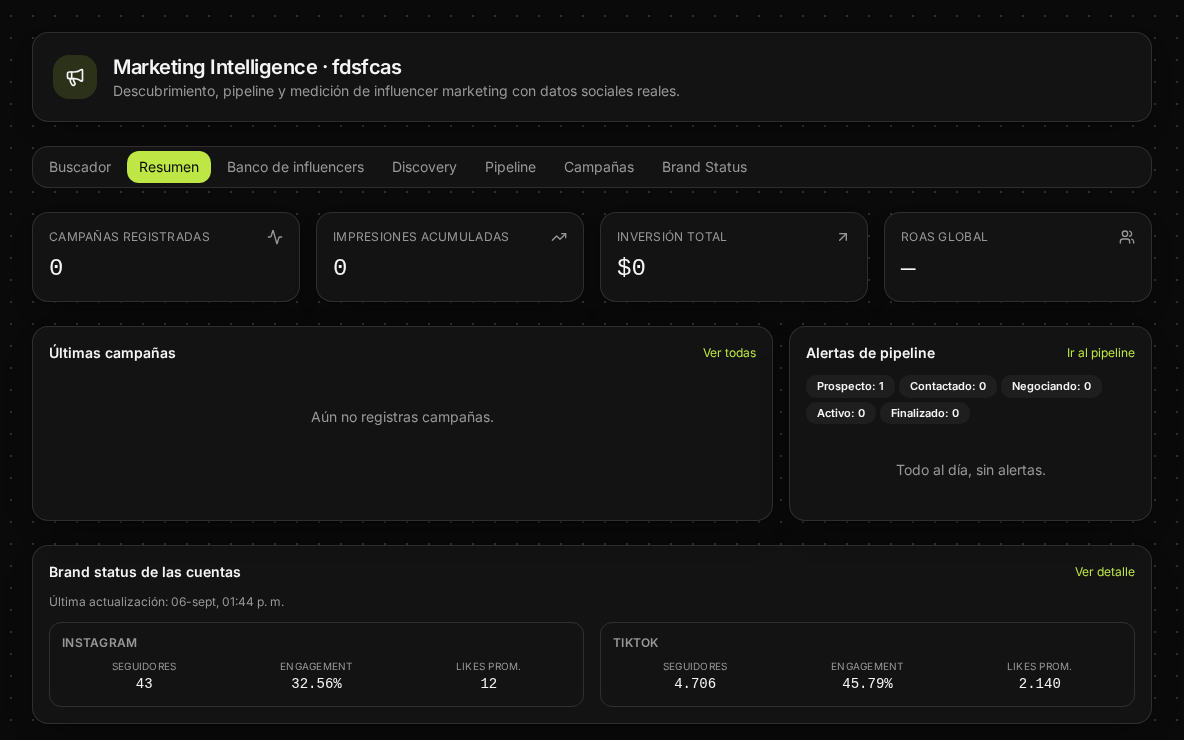Click the header subtitle starting 'Descubrimiento, pipeline'
This screenshot has height=740, width=1184.
point(396,91)
